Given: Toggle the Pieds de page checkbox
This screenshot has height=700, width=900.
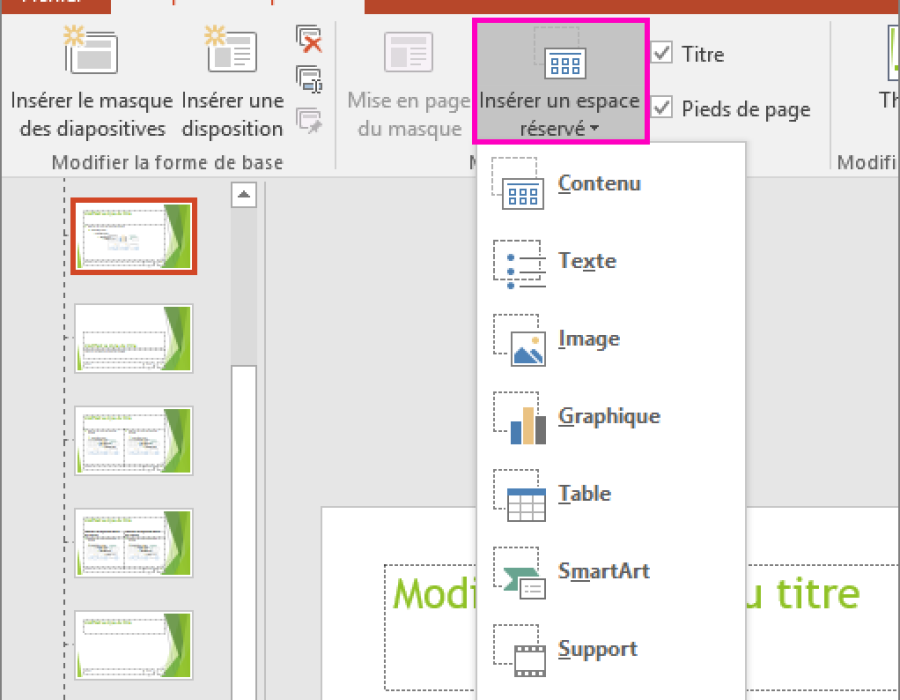Looking at the screenshot, I should coord(662,107).
